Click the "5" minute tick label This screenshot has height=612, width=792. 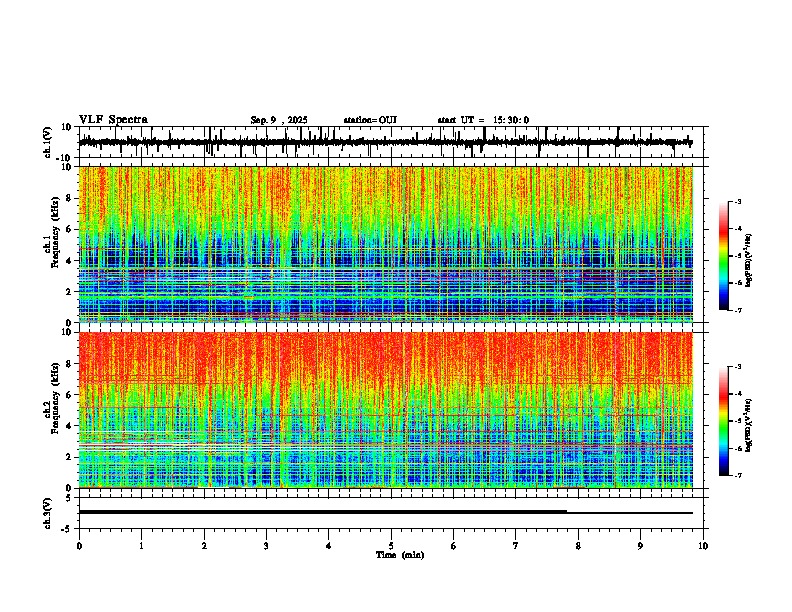pos(391,546)
